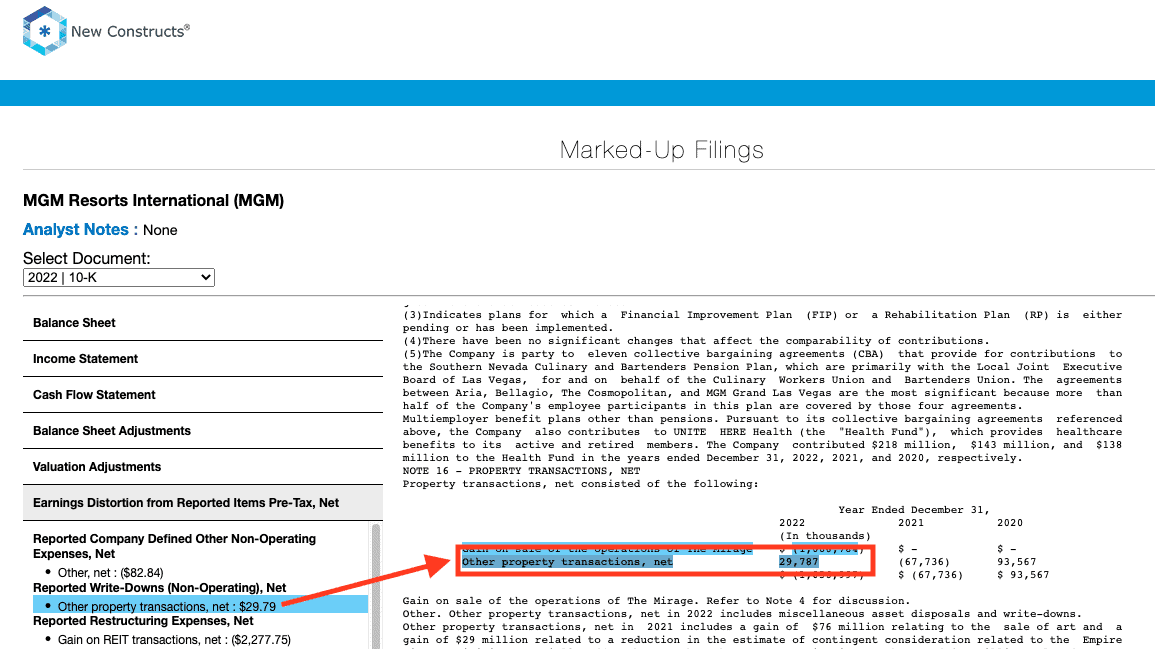Open the Income Statement section
The height and width of the screenshot is (649, 1155).
[x=203, y=359]
